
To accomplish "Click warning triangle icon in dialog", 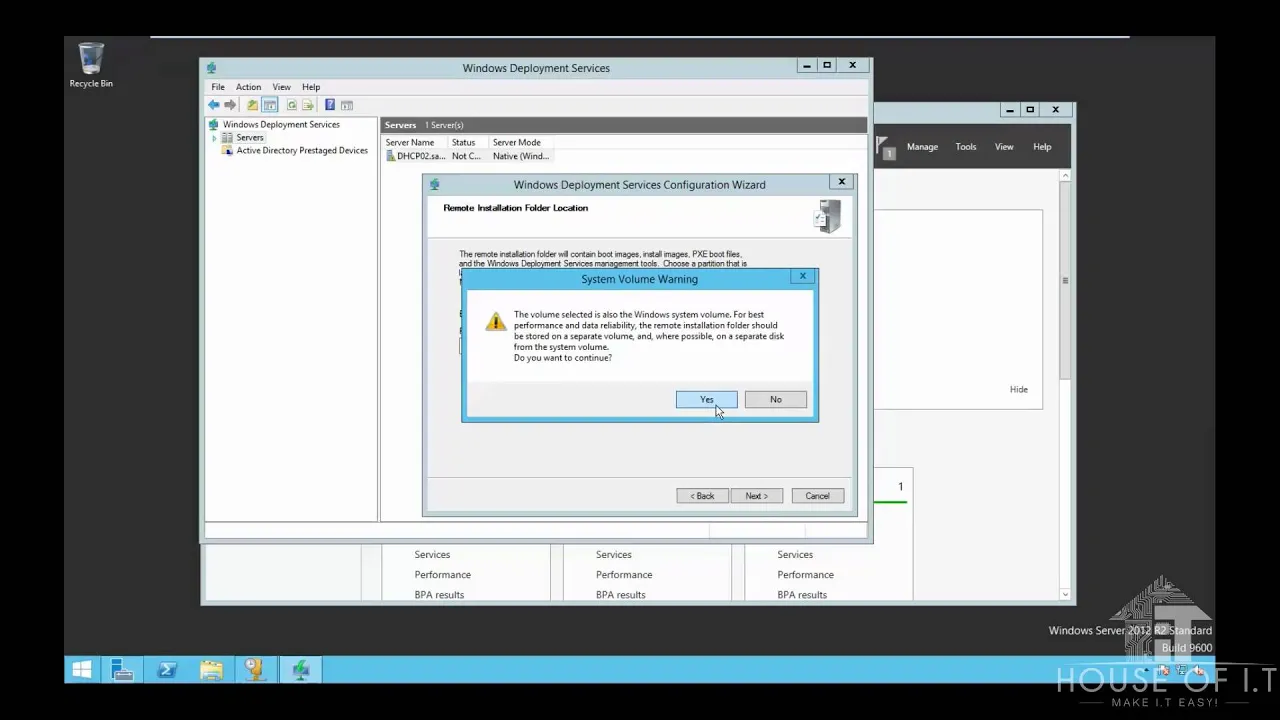I will pyautogui.click(x=495, y=321).
